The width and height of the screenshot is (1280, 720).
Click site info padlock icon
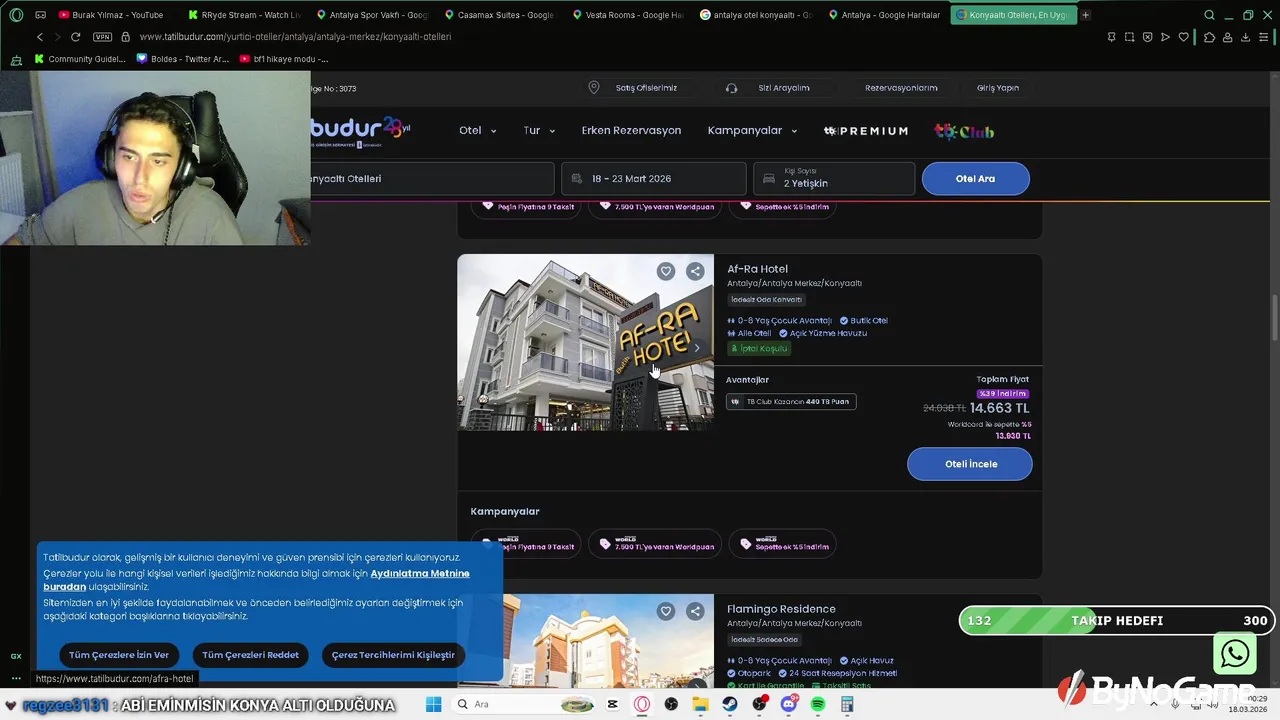point(125,37)
